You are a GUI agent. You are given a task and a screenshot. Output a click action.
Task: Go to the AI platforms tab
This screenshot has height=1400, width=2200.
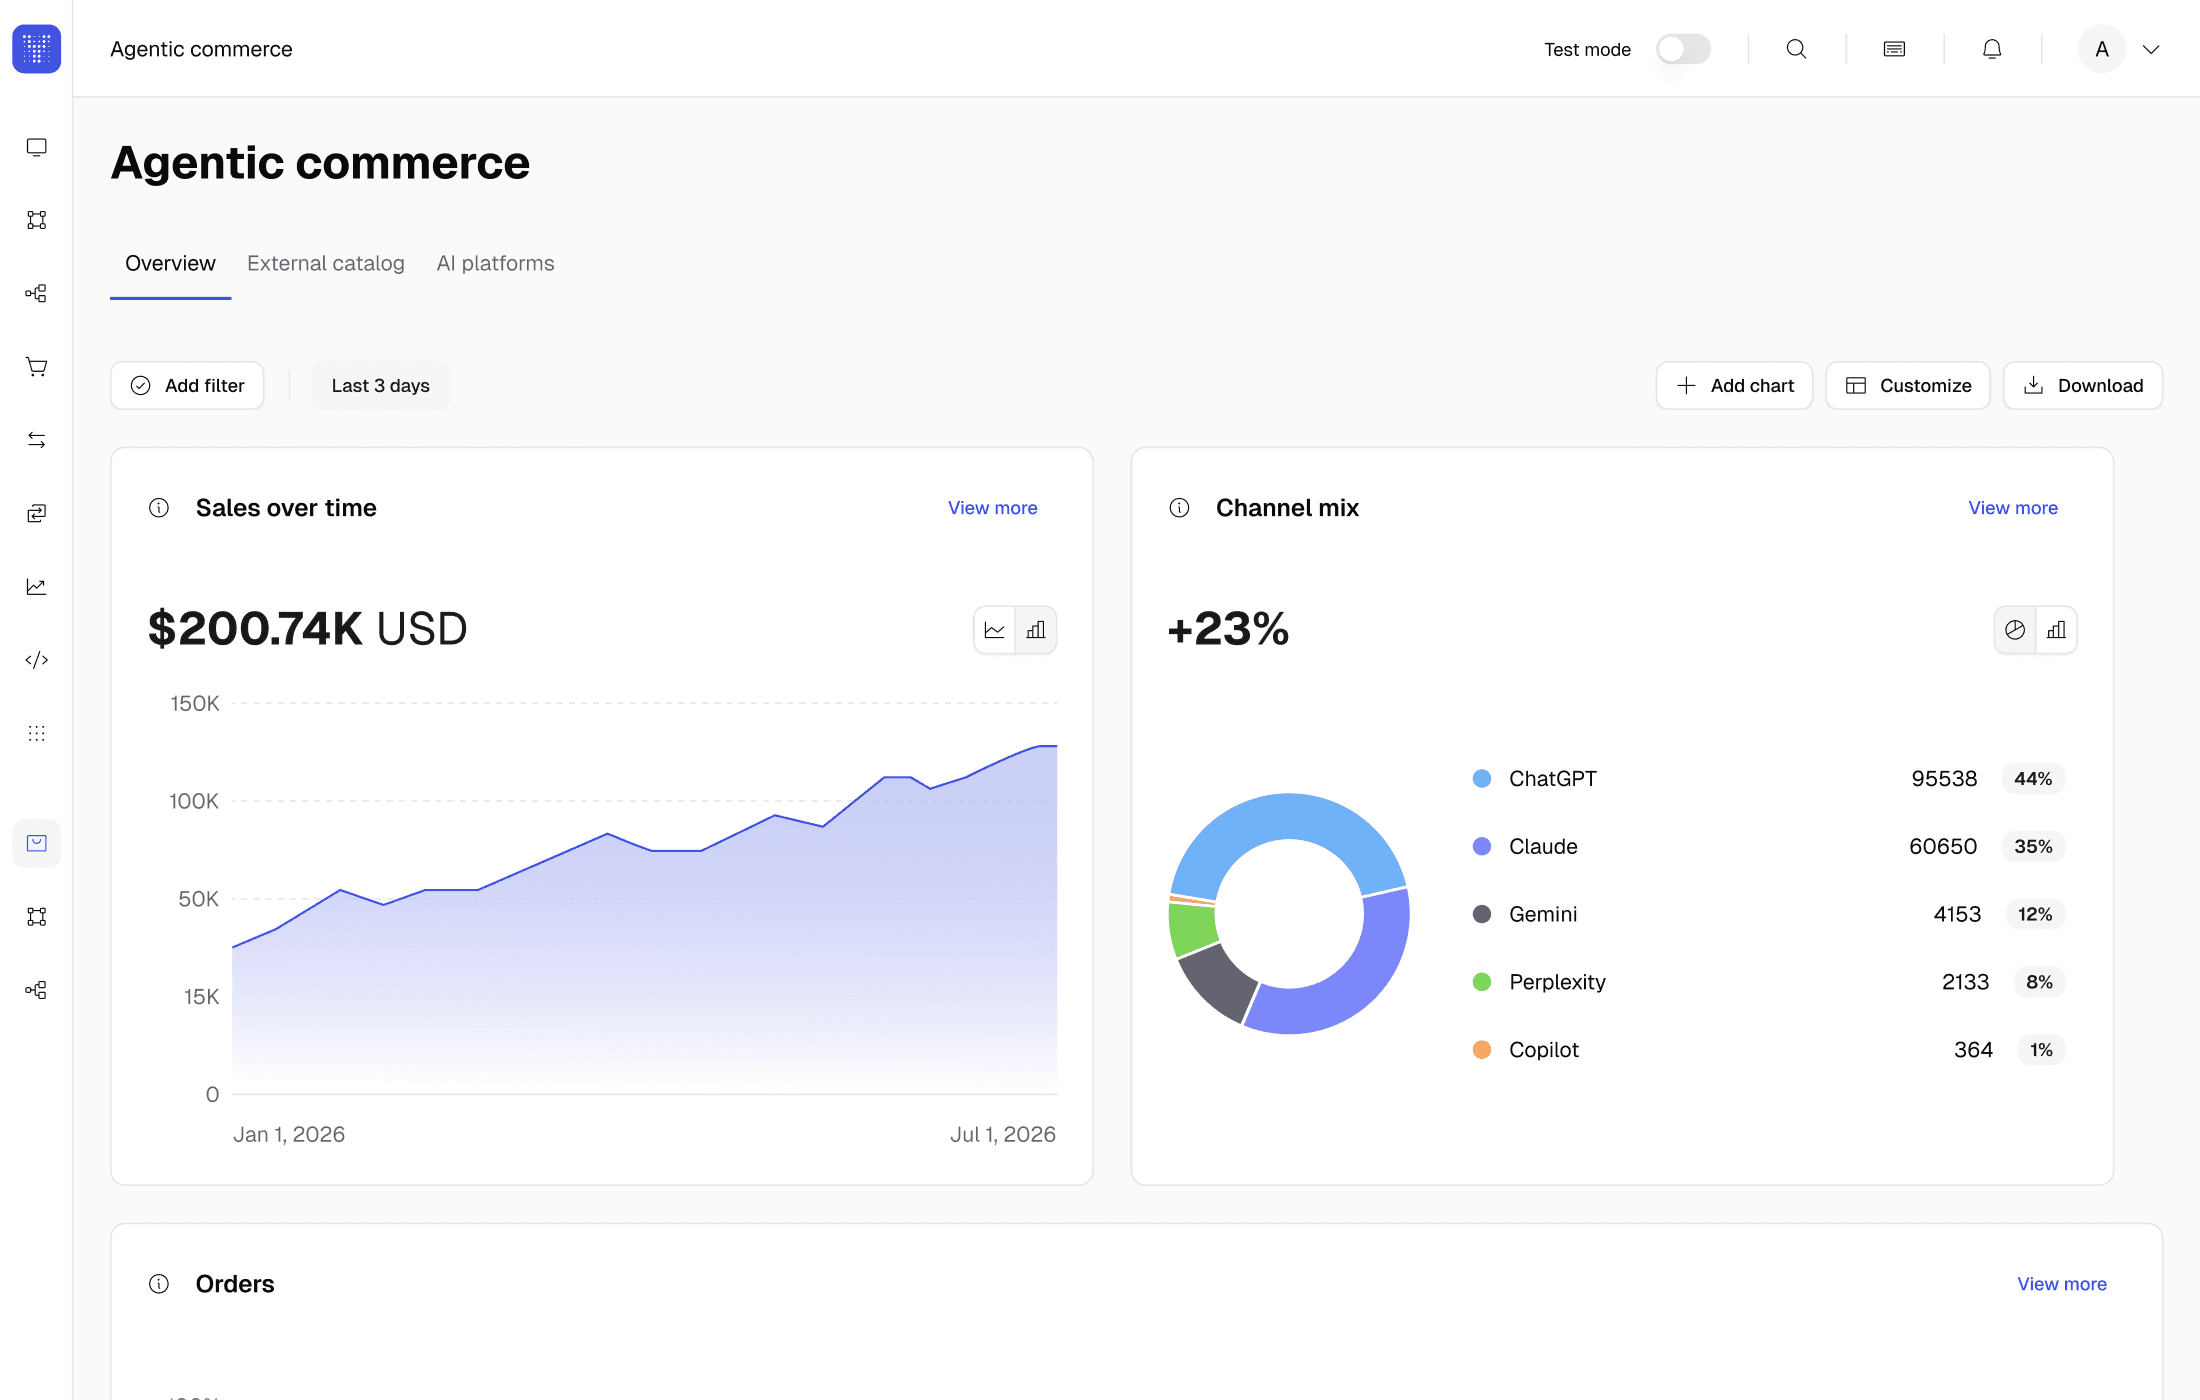coord(495,264)
